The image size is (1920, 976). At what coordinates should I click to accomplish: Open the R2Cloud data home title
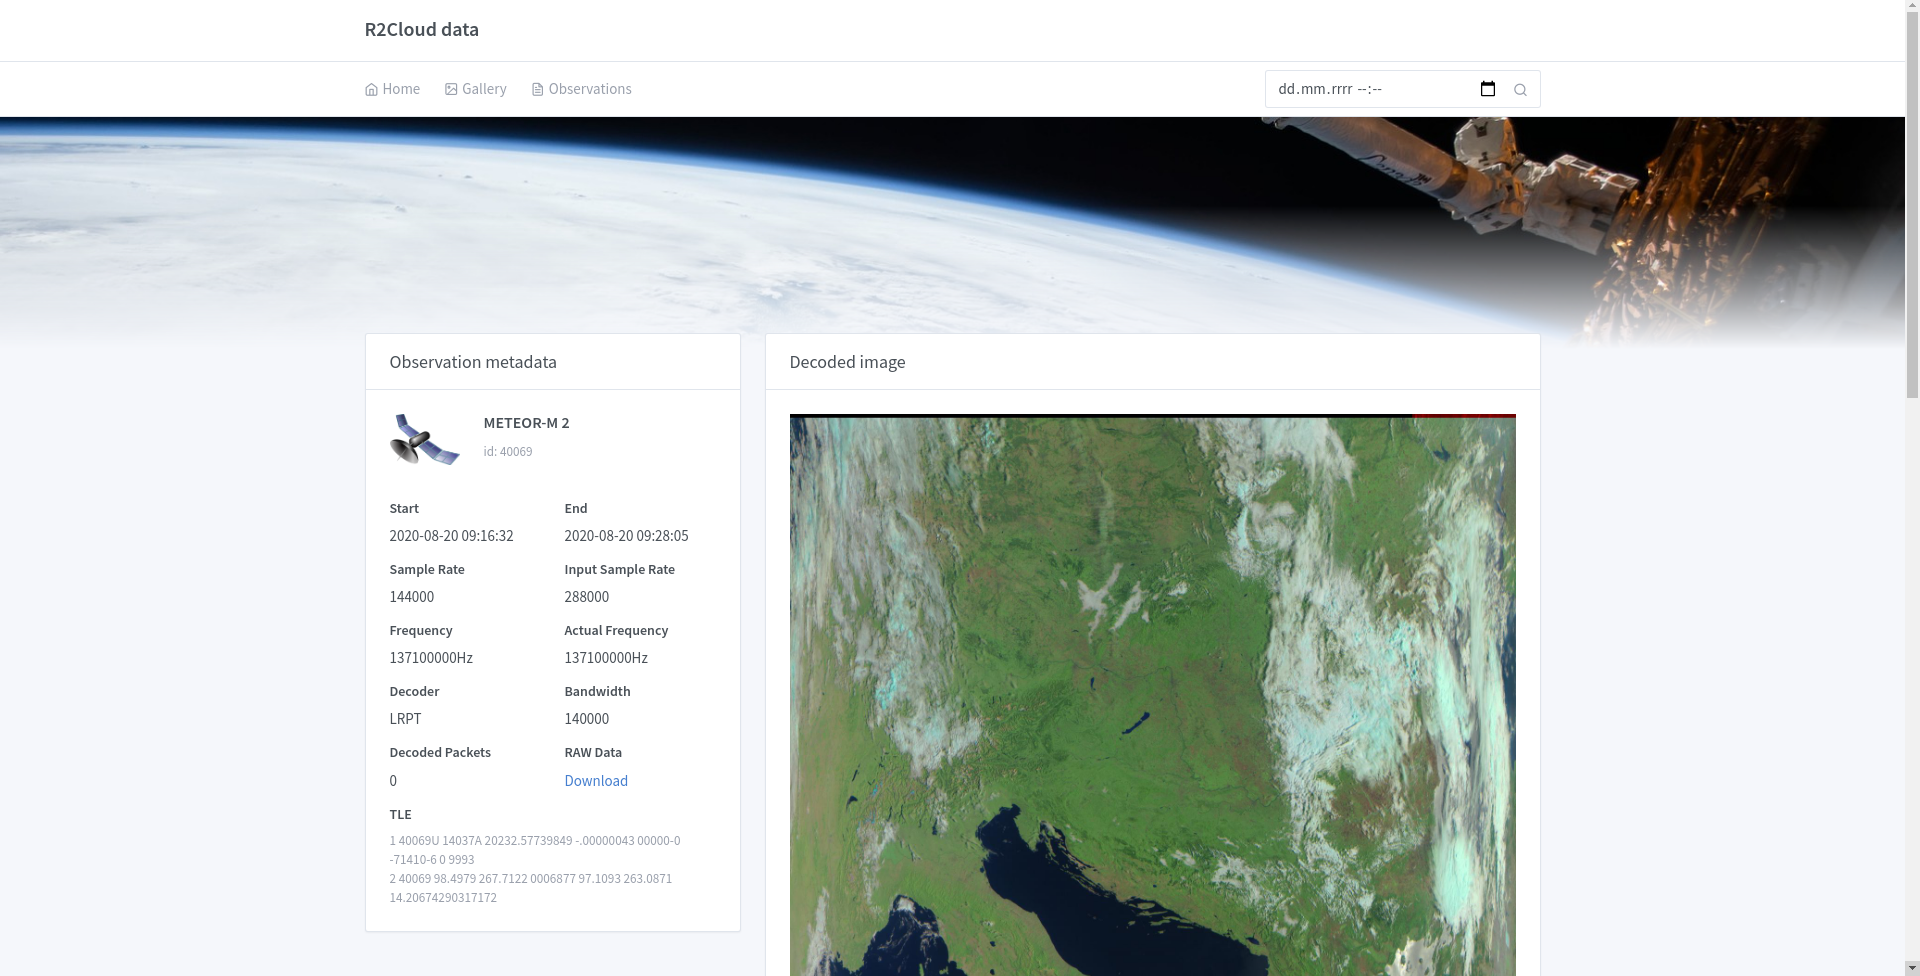pyautogui.click(x=421, y=29)
